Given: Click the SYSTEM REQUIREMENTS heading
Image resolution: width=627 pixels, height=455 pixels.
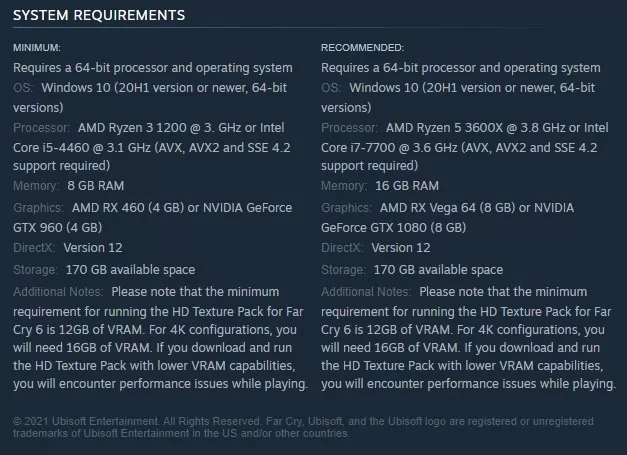Looking at the screenshot, I should pyautogui.click(x=99, y=15).
